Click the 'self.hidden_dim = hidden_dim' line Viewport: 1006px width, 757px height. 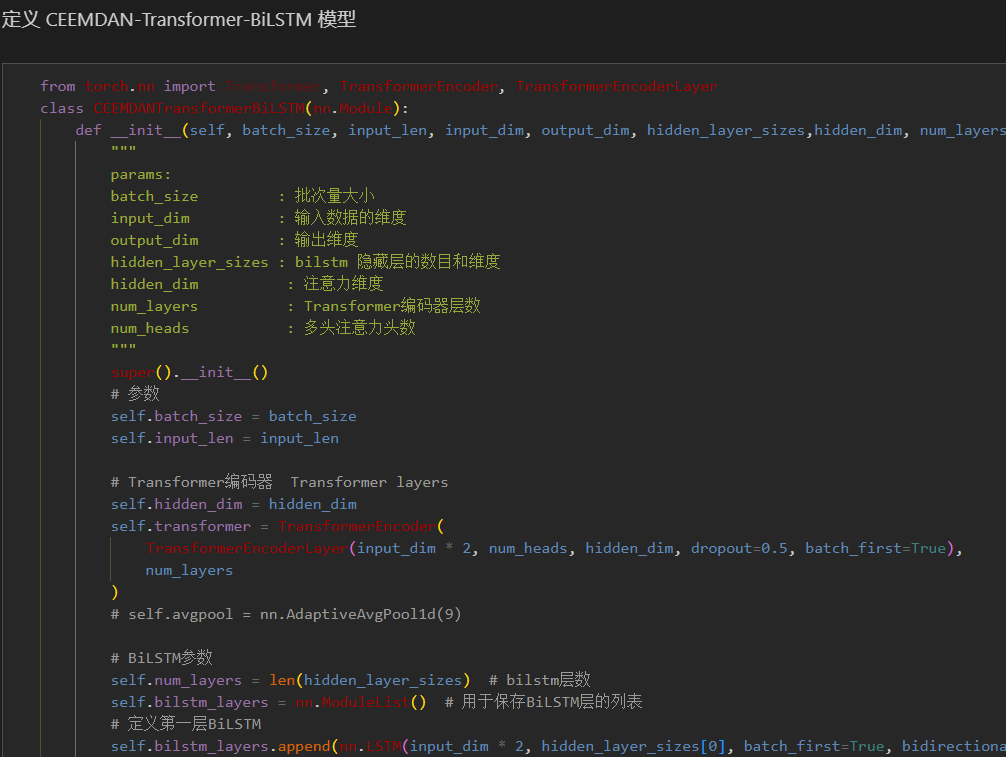[233, 504]
